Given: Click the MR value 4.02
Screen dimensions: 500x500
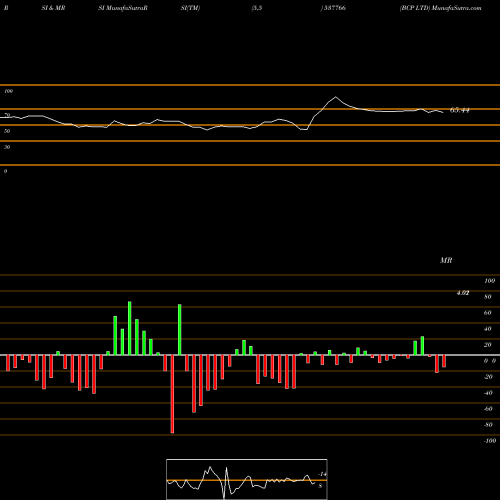Looking at the screenshot, I should coord(463,293).
